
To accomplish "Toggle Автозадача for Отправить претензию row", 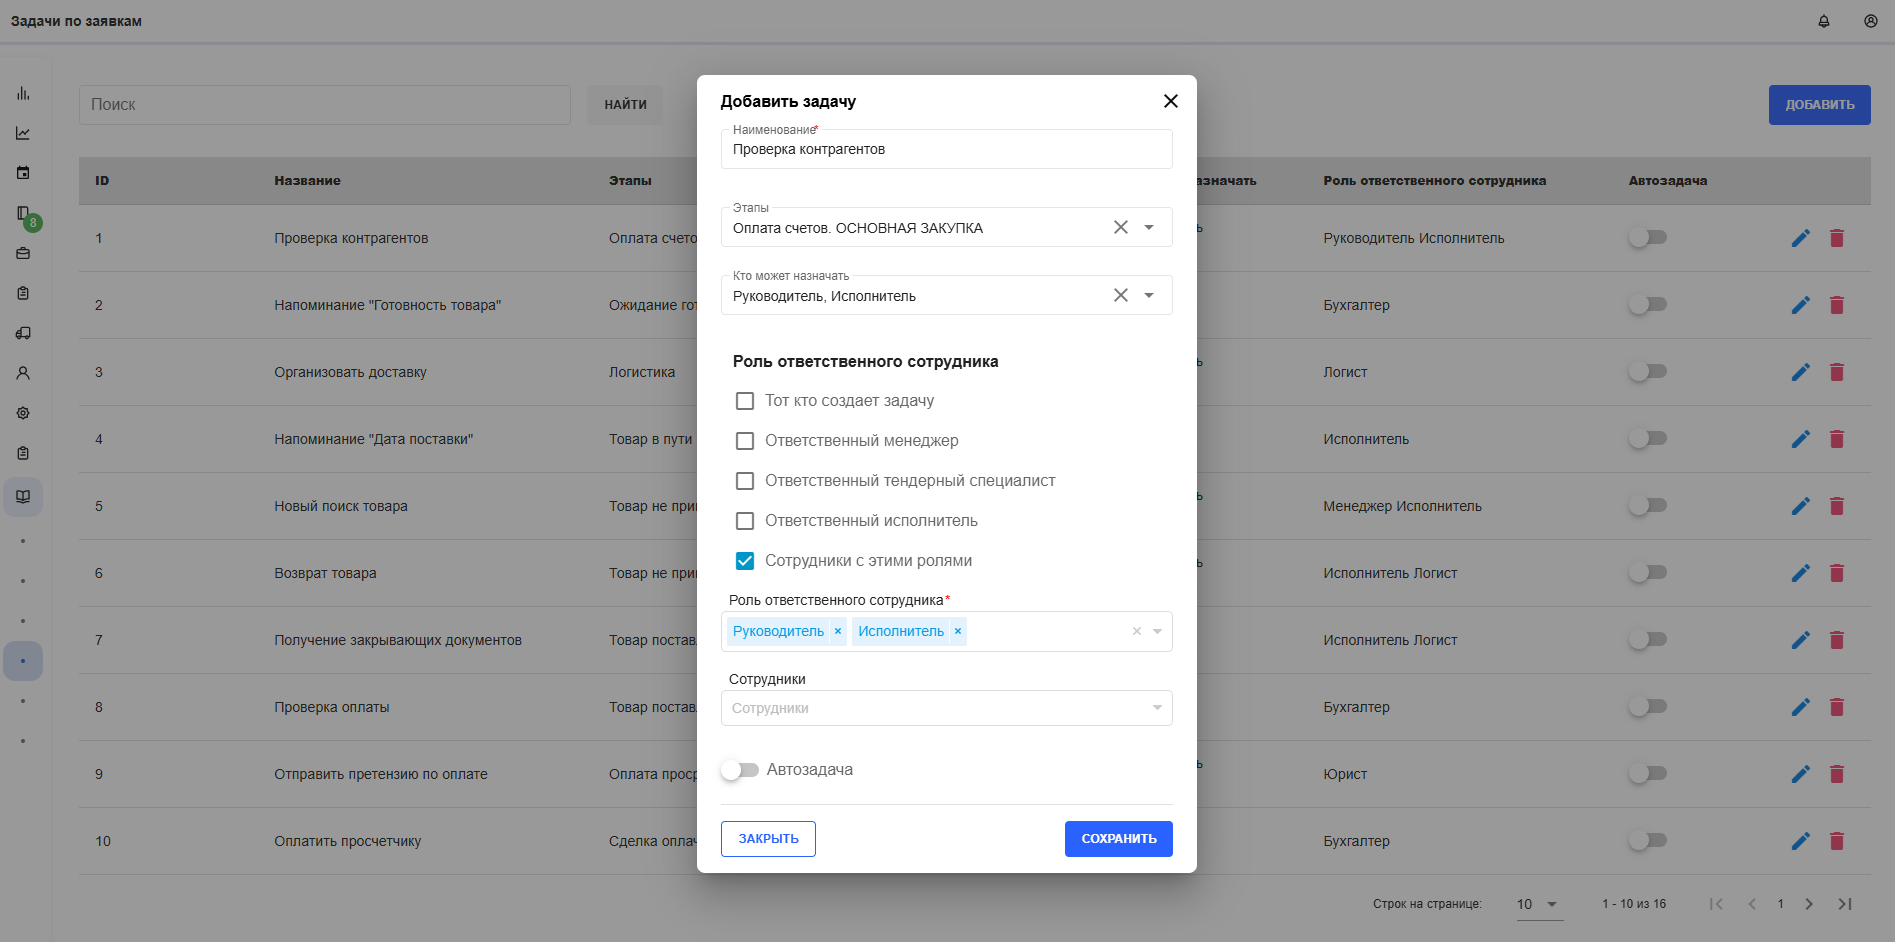I will pyautogui.click(x=1647, y=774).
